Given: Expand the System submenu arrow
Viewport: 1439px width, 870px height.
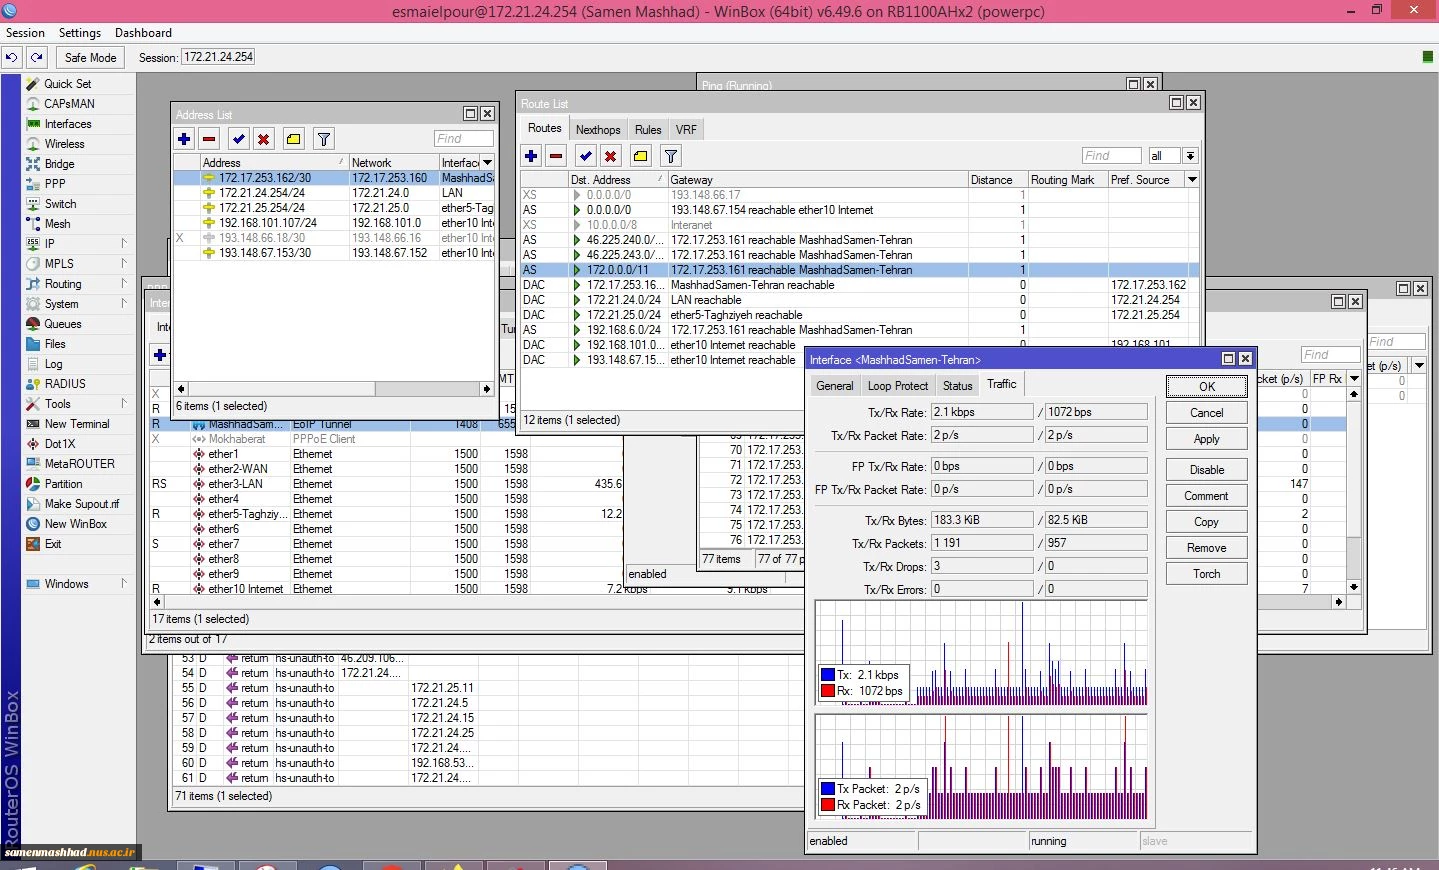Looking at the screenshot, I should (x=124, y=304).
